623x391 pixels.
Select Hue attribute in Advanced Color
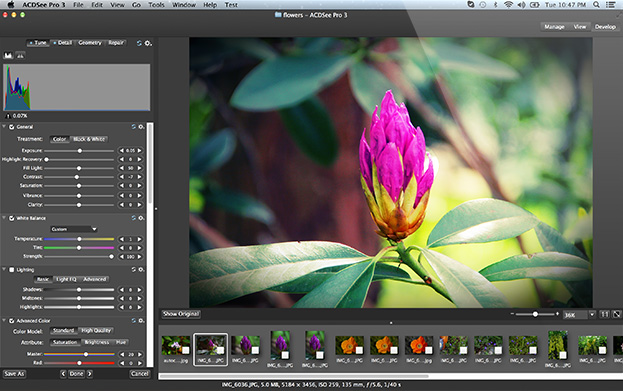tap(121, 342)
